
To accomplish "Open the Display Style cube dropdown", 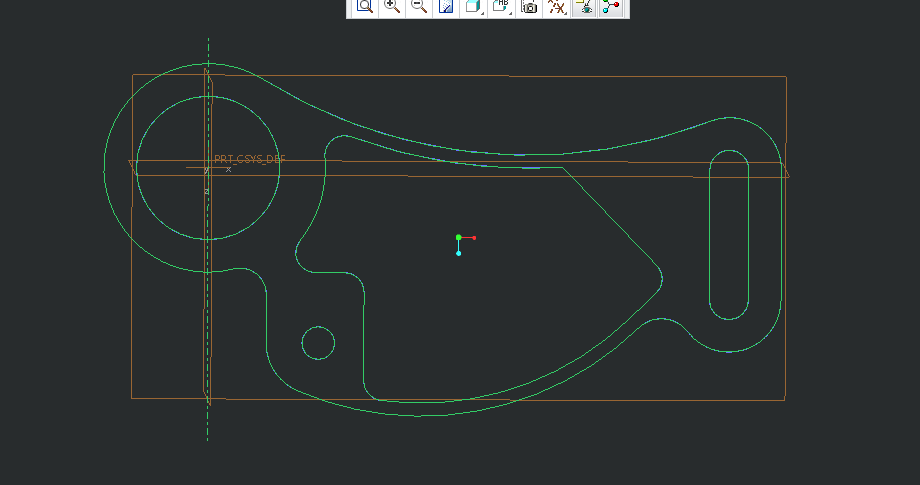I will click(474, 7).
